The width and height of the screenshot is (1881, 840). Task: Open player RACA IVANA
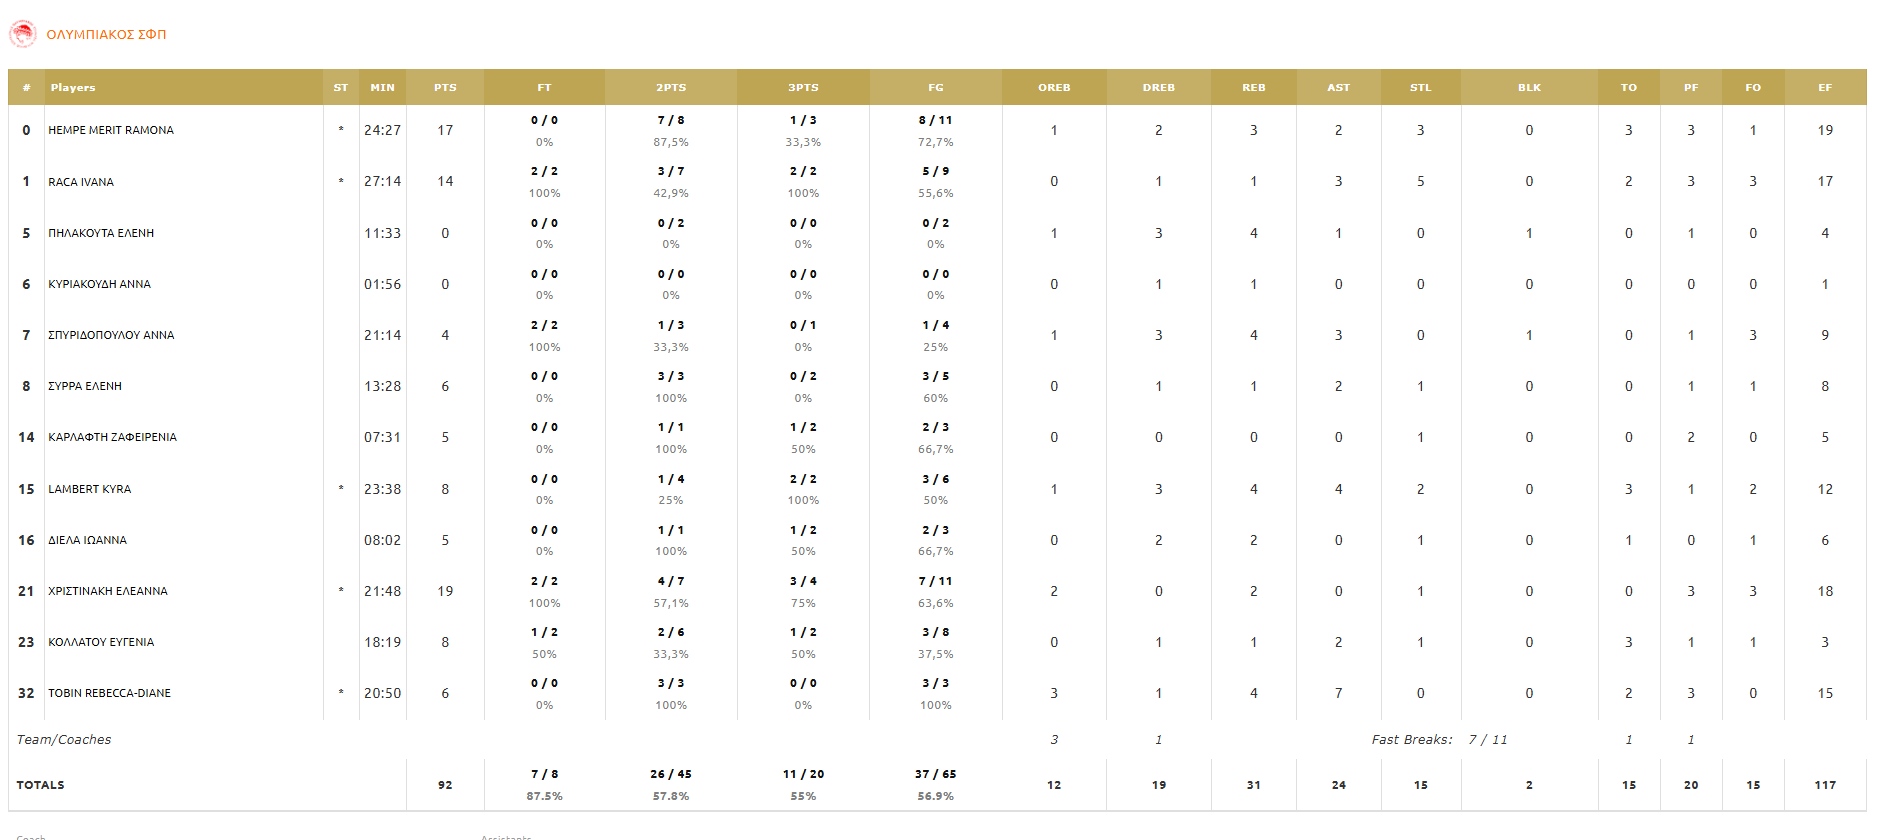coord(81,182)
